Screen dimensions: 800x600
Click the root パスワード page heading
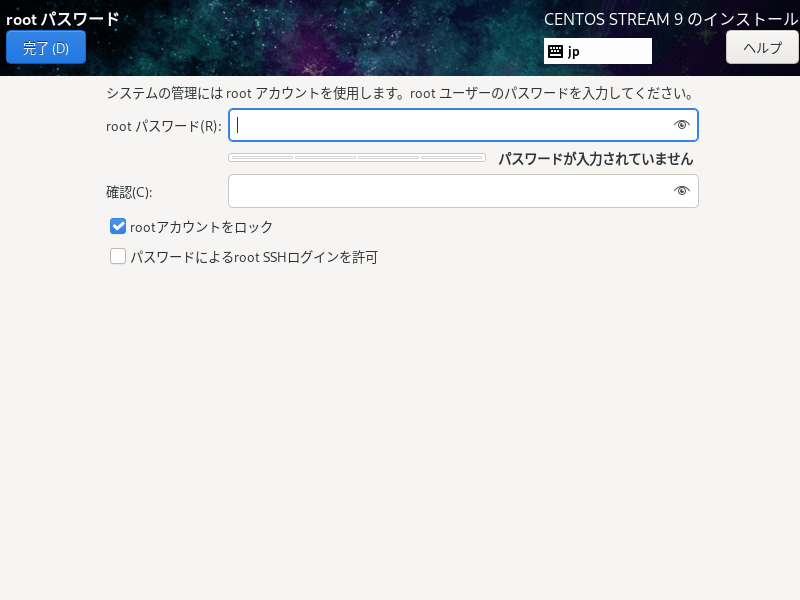tap(62, 19)
